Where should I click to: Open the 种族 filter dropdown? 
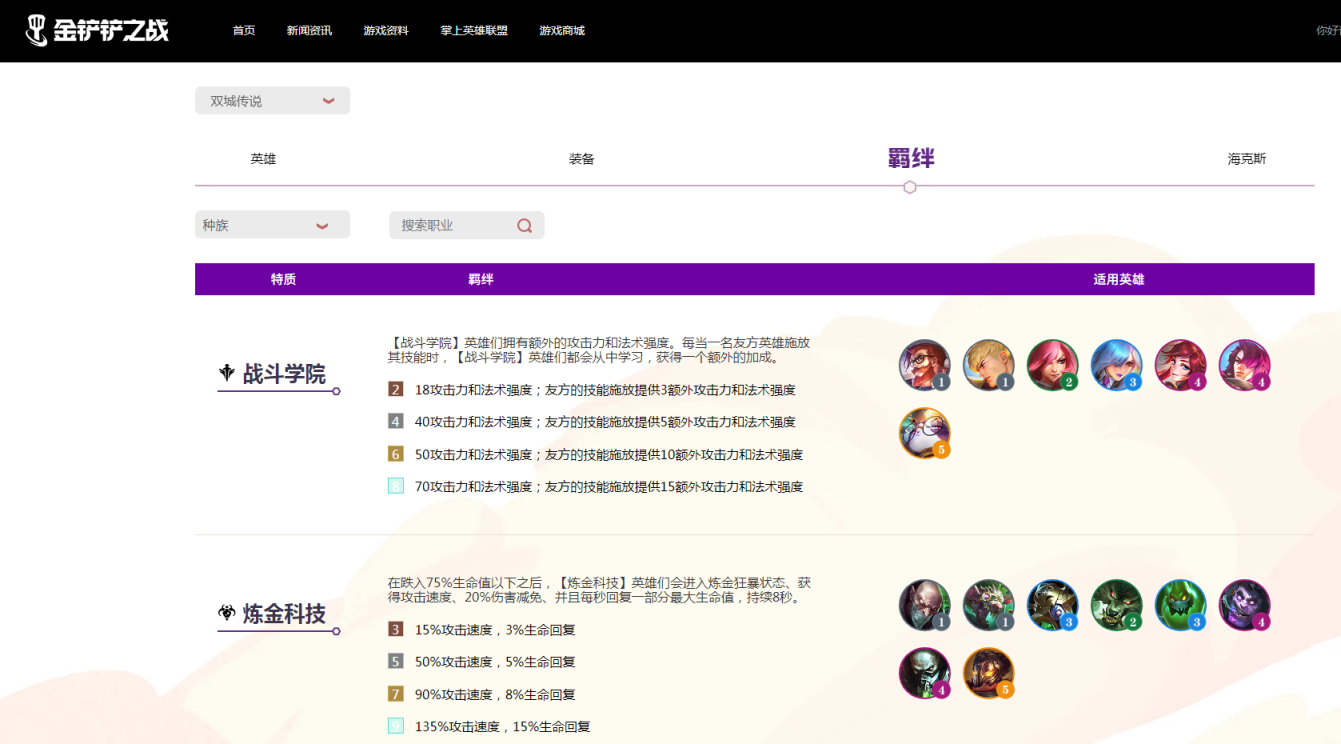click(x=272, y=225)
